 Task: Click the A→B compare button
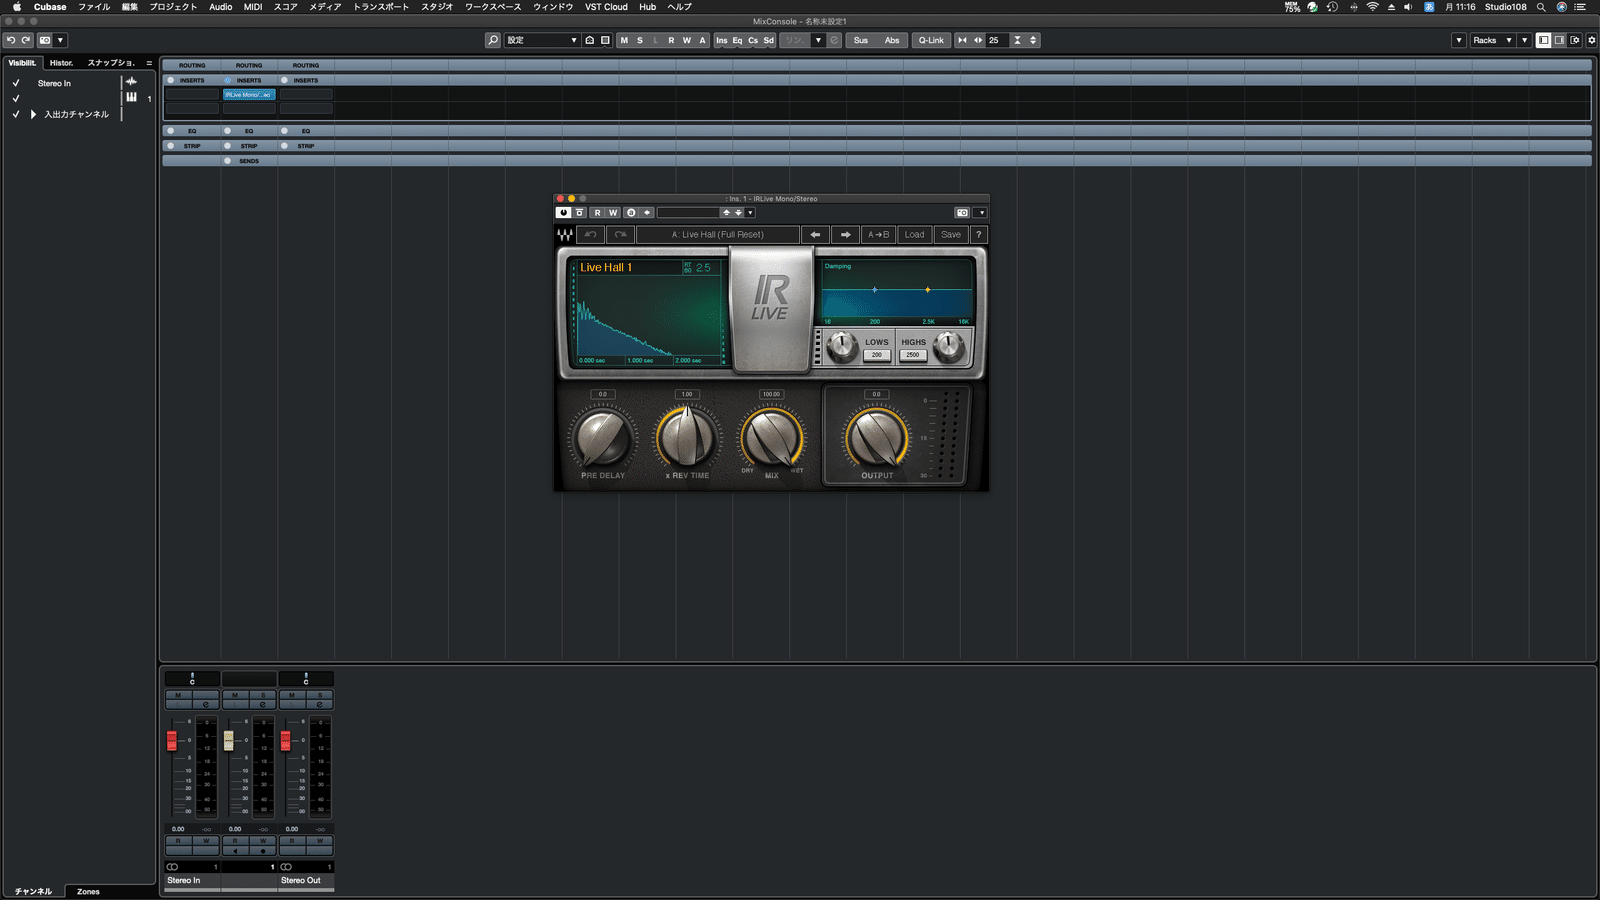(x=879, y=234)
